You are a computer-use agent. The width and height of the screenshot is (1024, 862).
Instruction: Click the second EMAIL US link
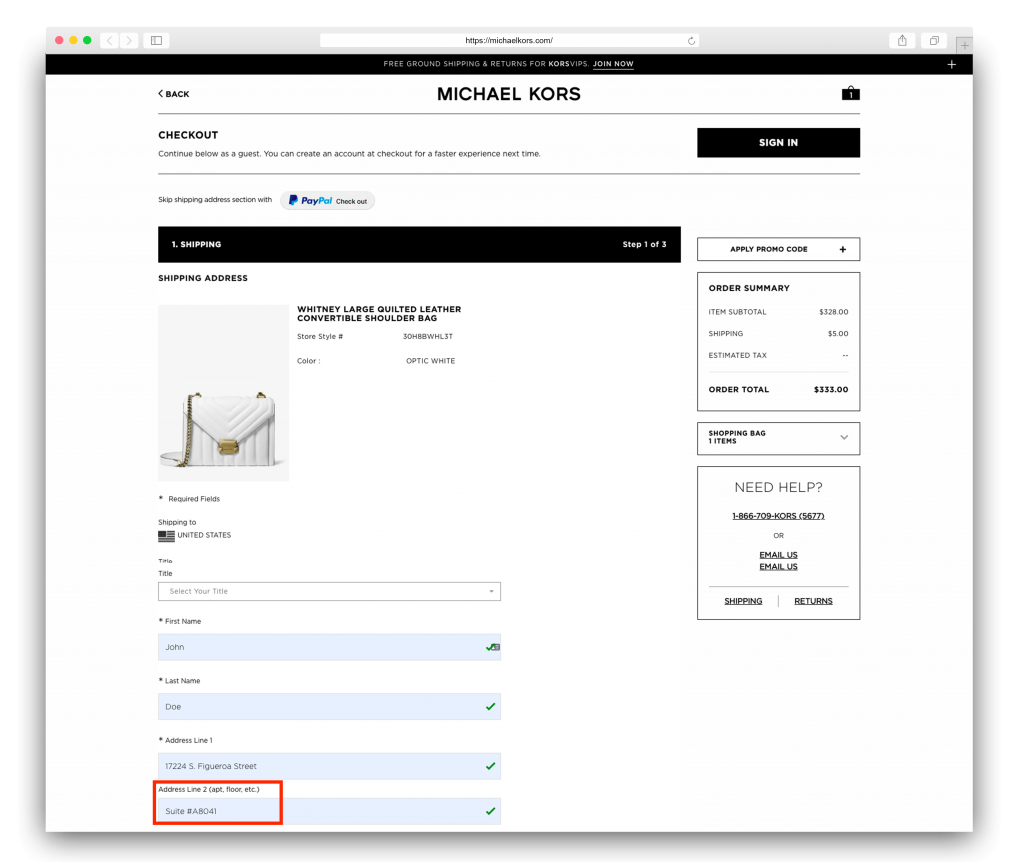point(778,567)
